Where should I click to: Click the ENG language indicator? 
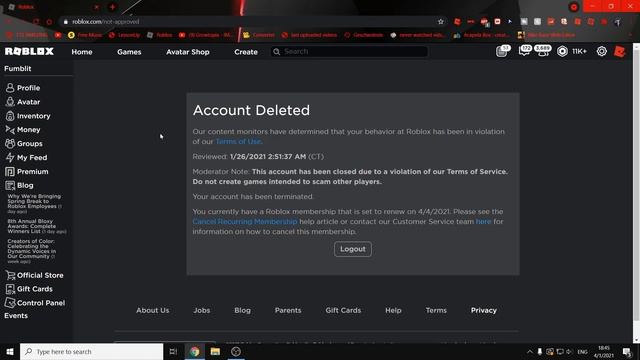pyautogui.click(x=582, y=352)
